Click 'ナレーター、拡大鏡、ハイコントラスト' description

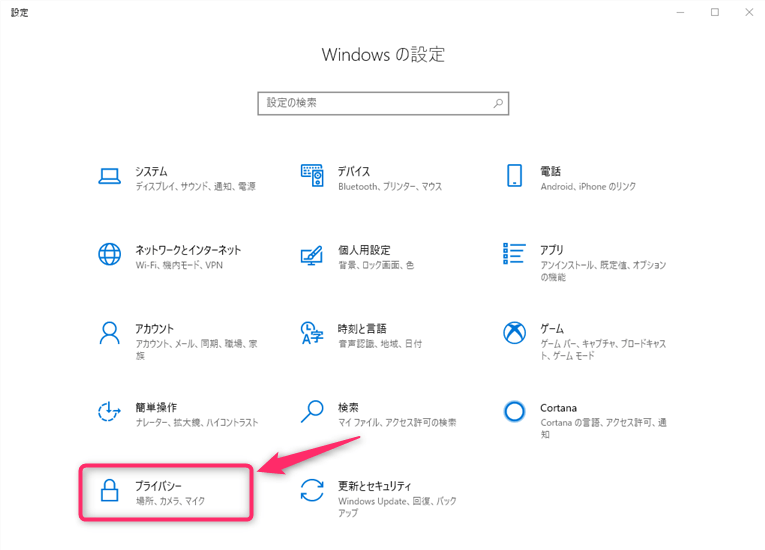[x=197, y=422]
